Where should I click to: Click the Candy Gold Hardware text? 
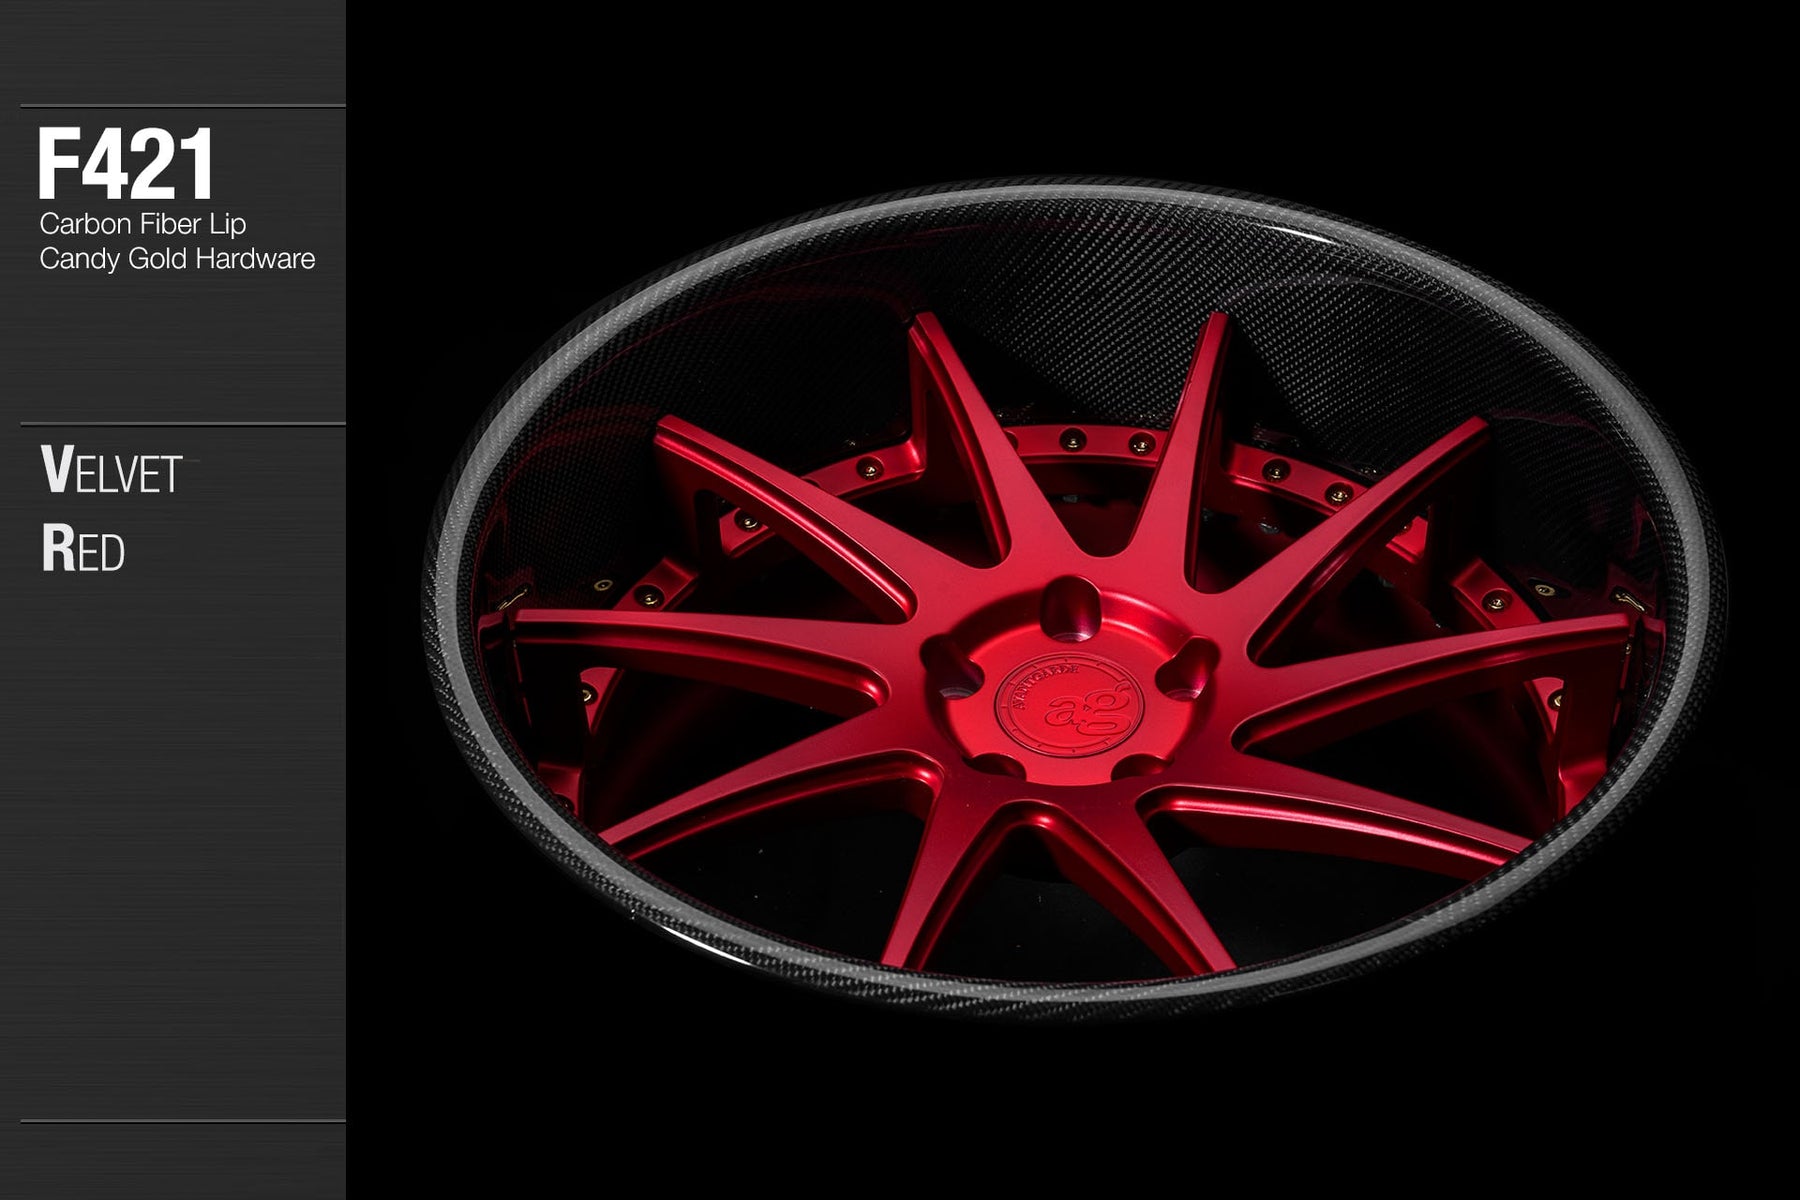click(177, 259)
